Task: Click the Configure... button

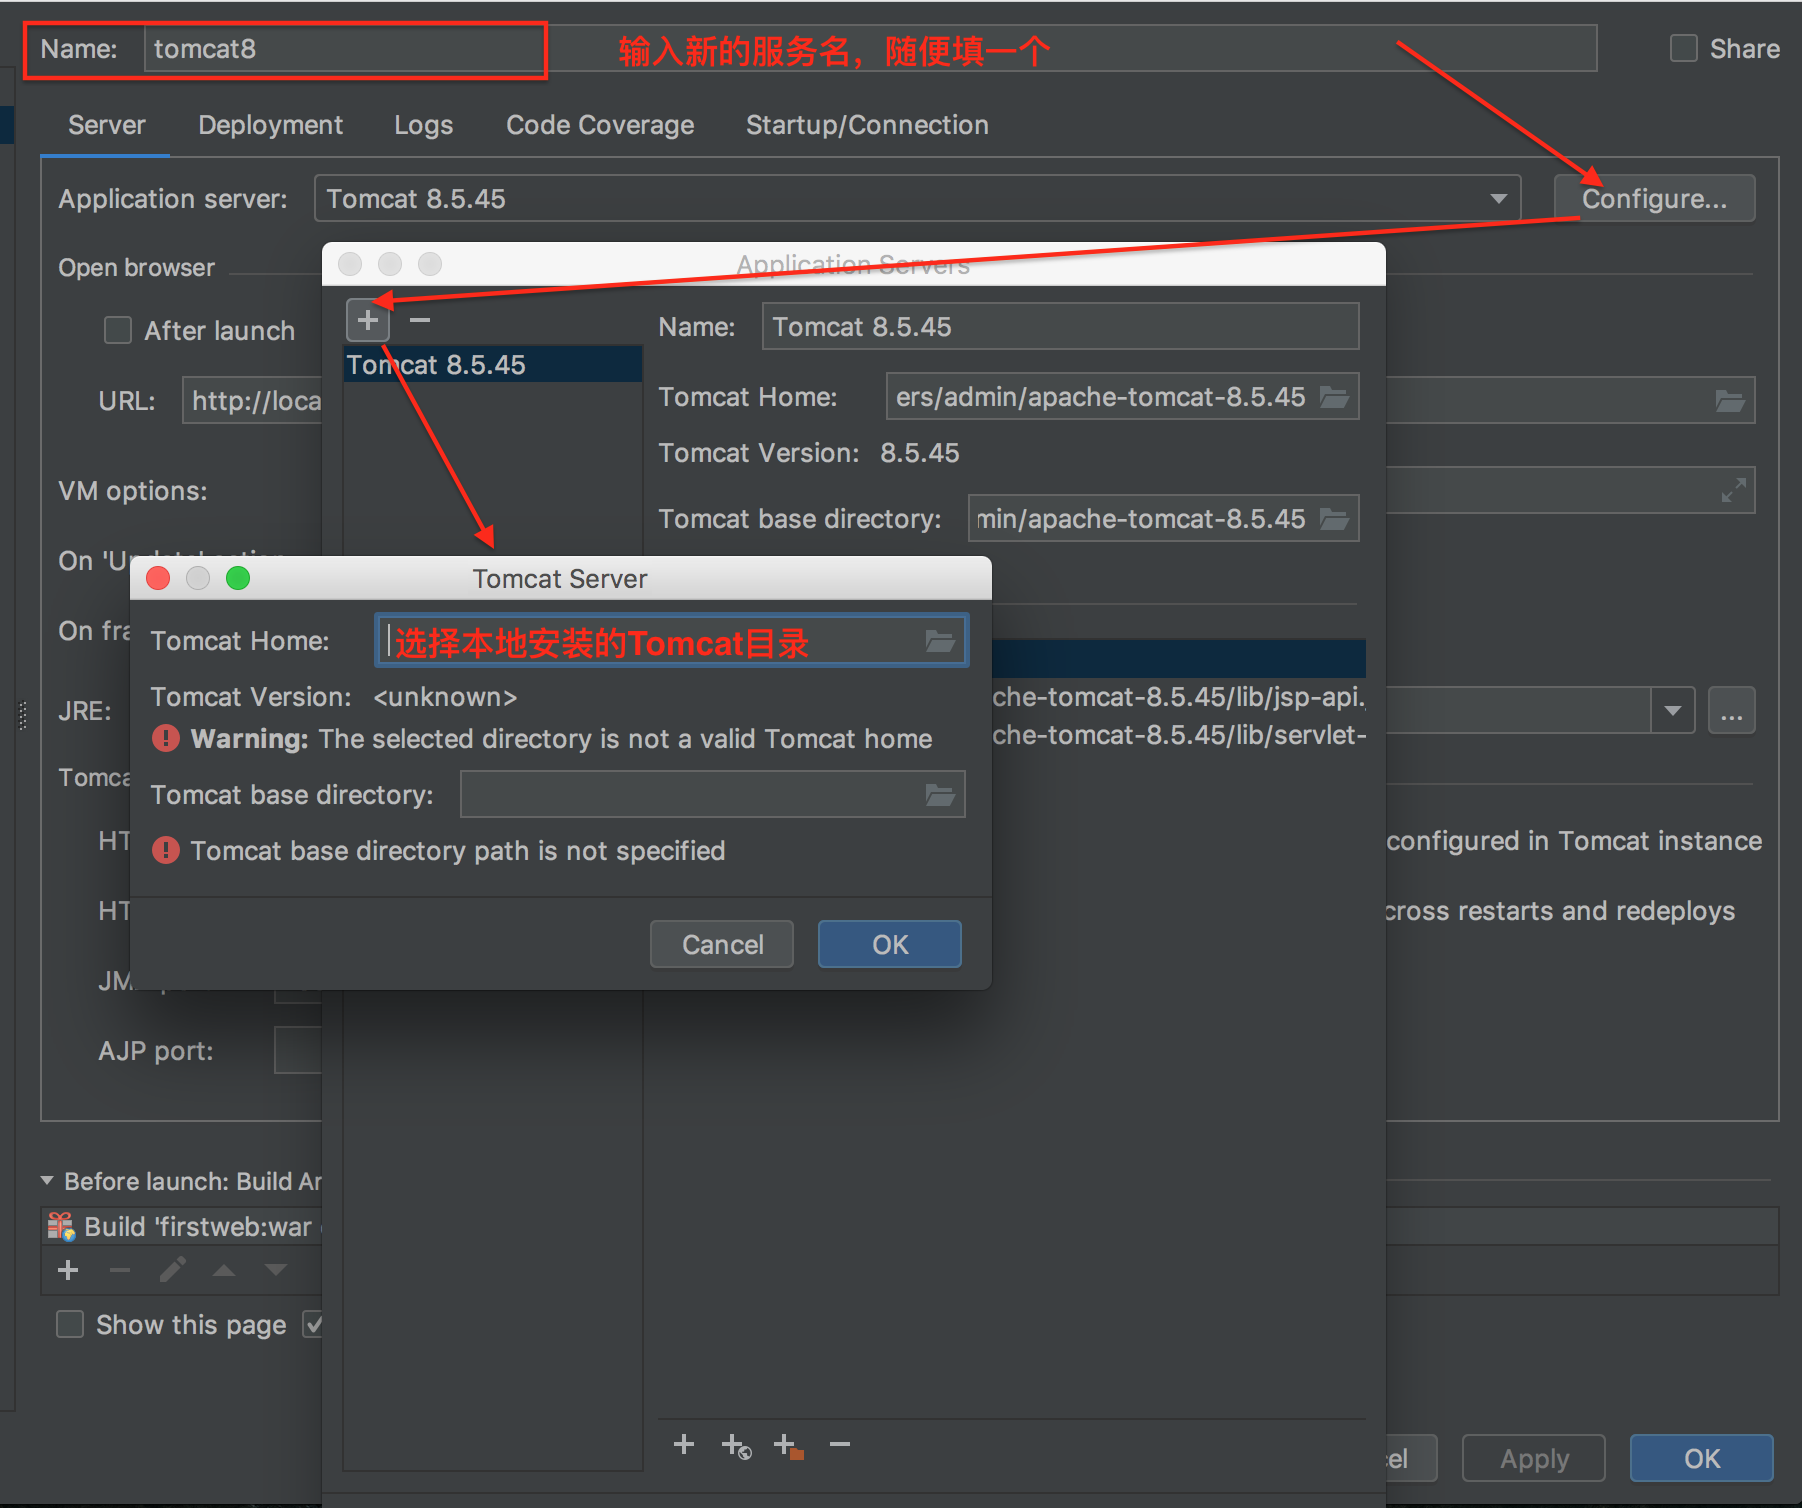Action: pos(1653,199)
